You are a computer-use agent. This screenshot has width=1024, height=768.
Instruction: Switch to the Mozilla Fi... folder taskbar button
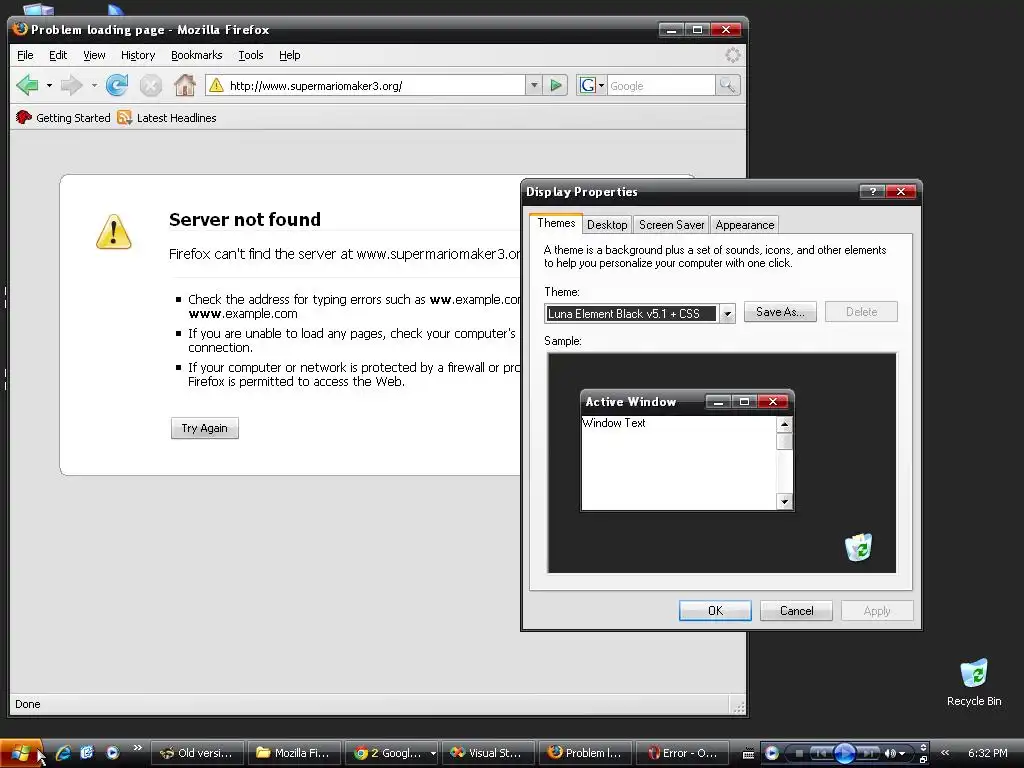point(294,753)
